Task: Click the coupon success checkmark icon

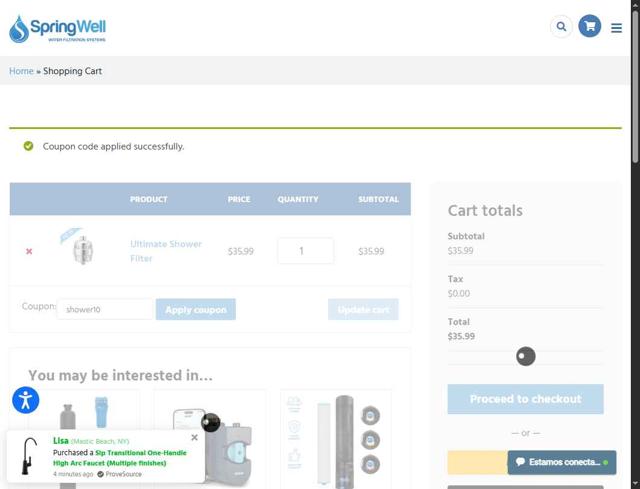Action: 28,146
